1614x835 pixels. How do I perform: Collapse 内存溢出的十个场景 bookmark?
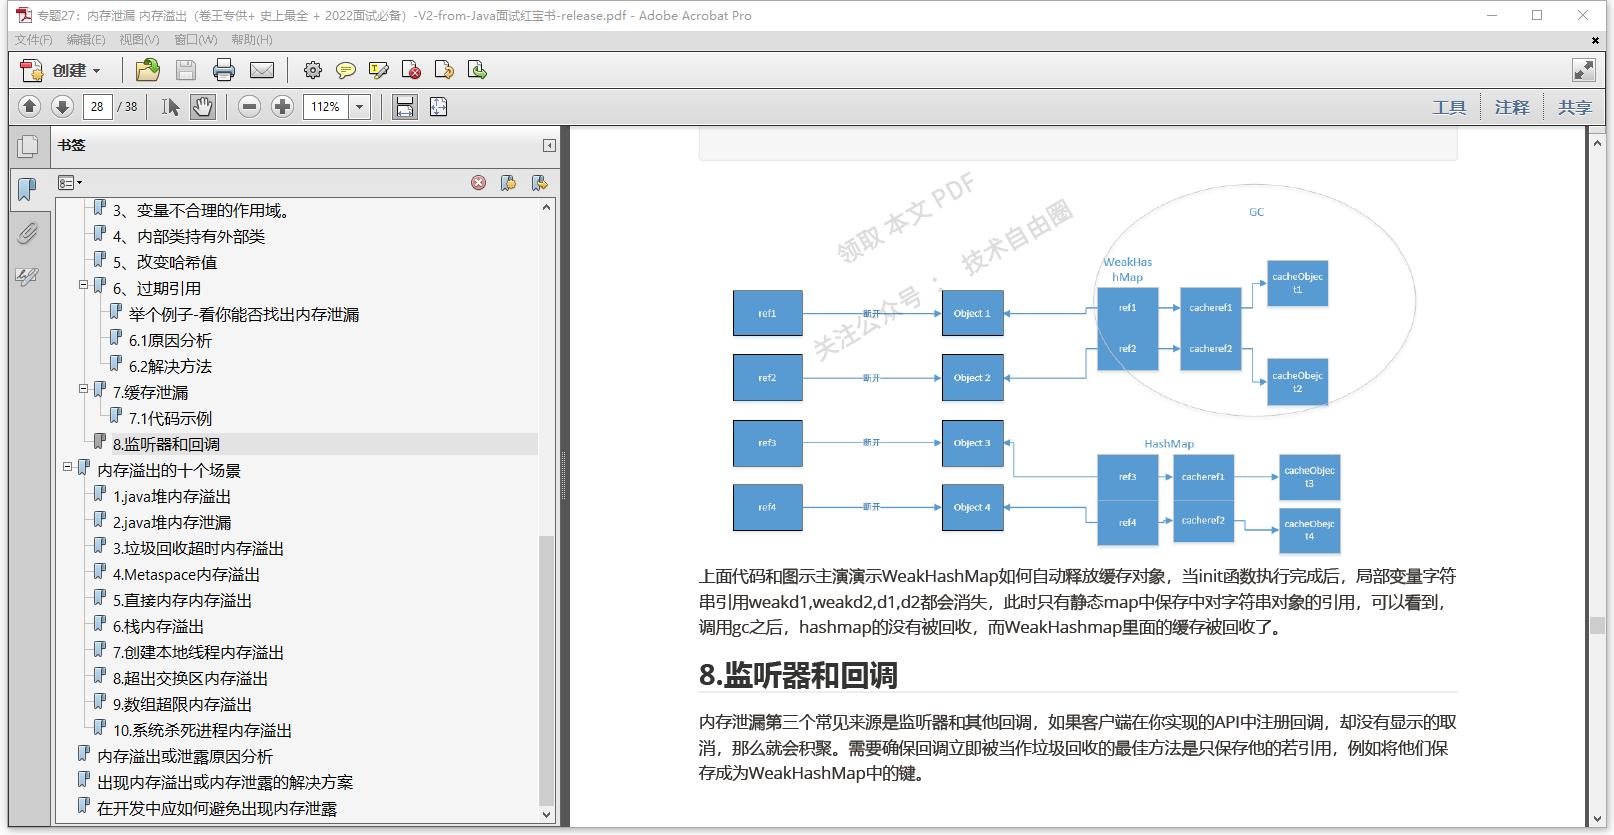point(68,467)
